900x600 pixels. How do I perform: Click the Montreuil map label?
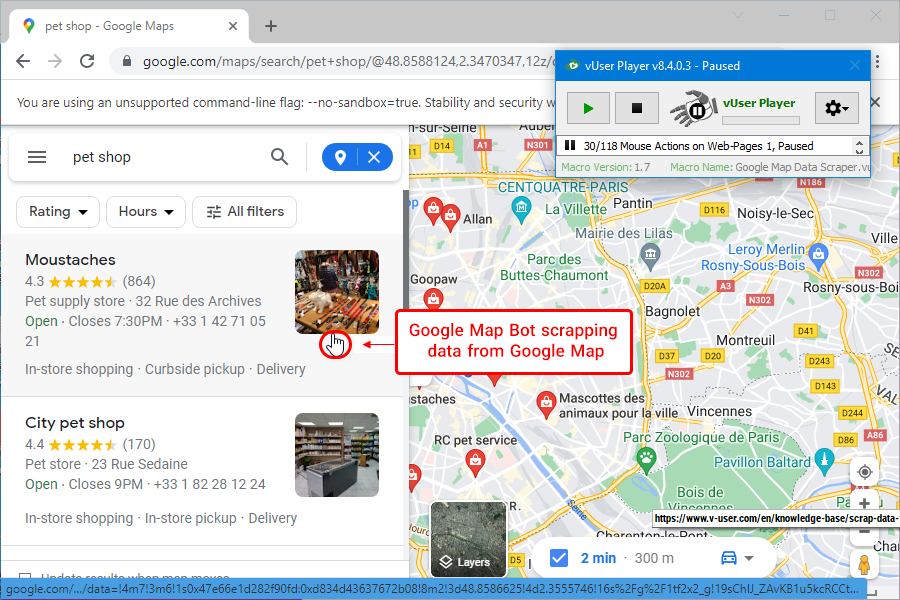point(746,340)
